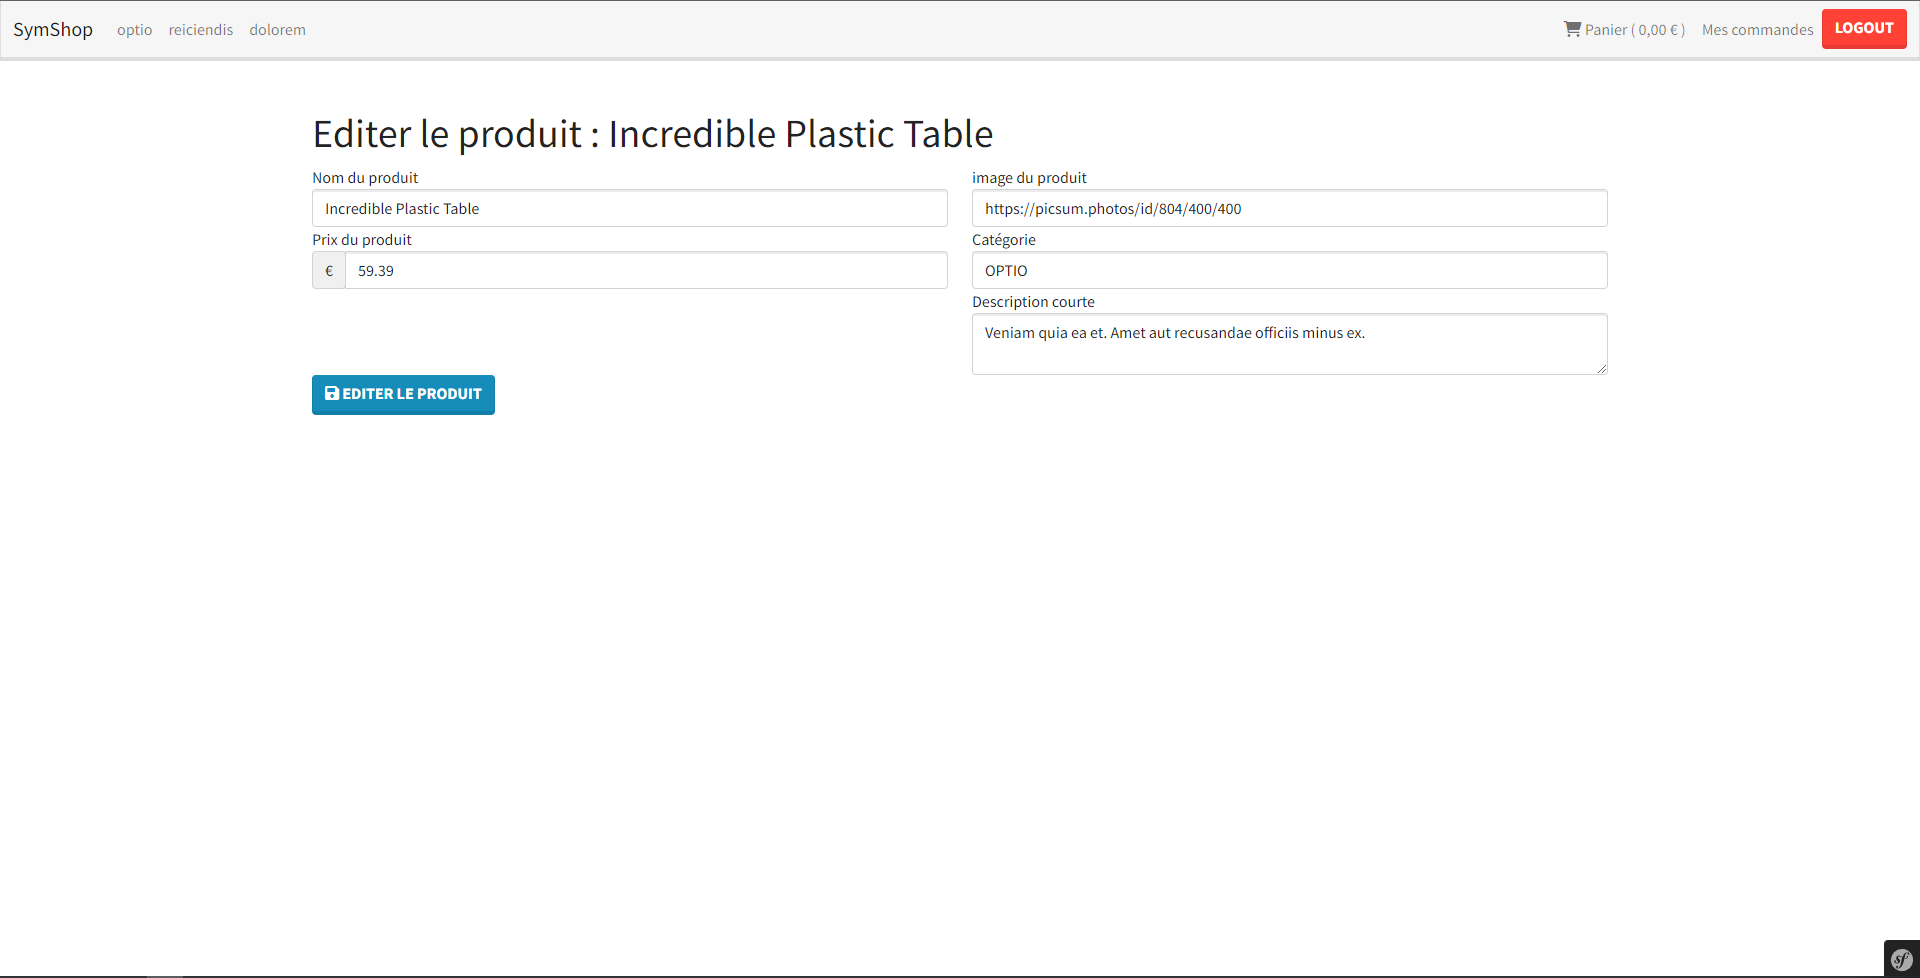Open the Mes commandes link

coord(1757,30)
